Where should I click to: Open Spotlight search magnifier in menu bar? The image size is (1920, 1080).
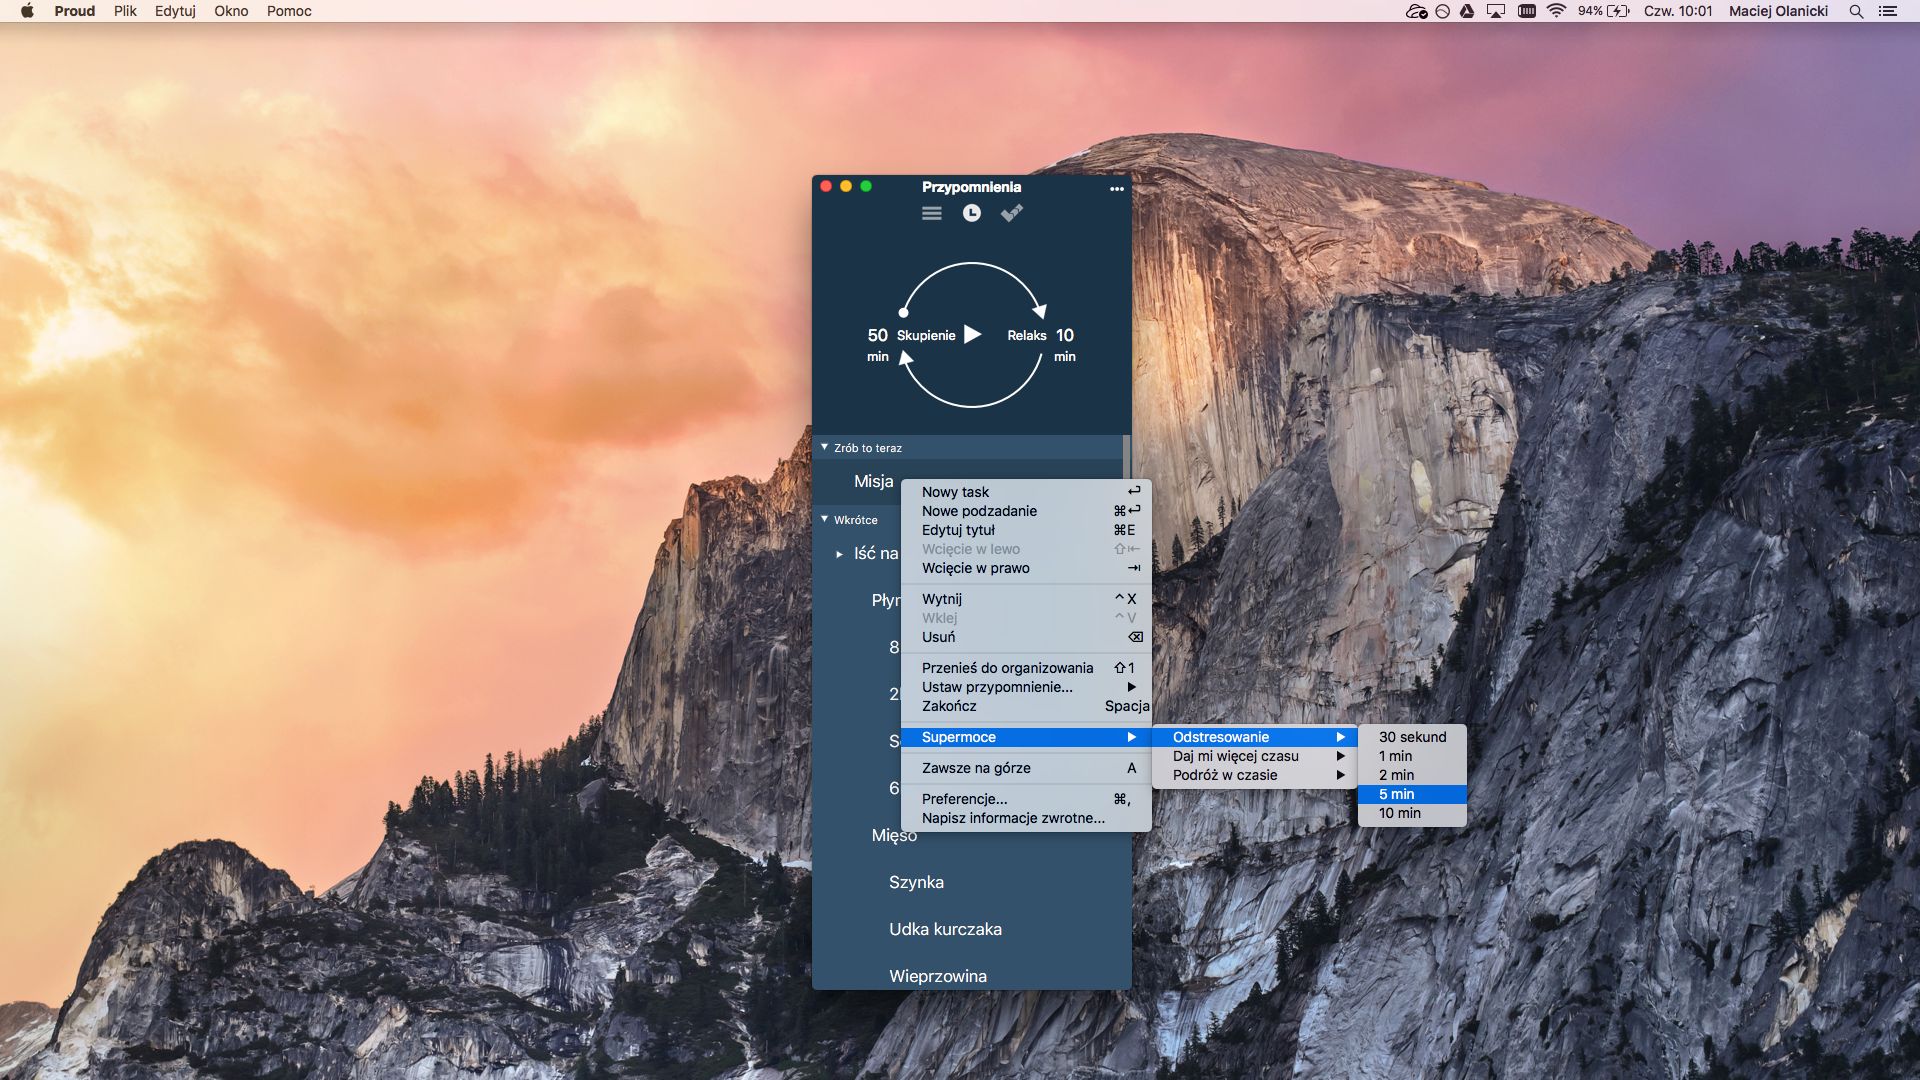point(1856,11)
